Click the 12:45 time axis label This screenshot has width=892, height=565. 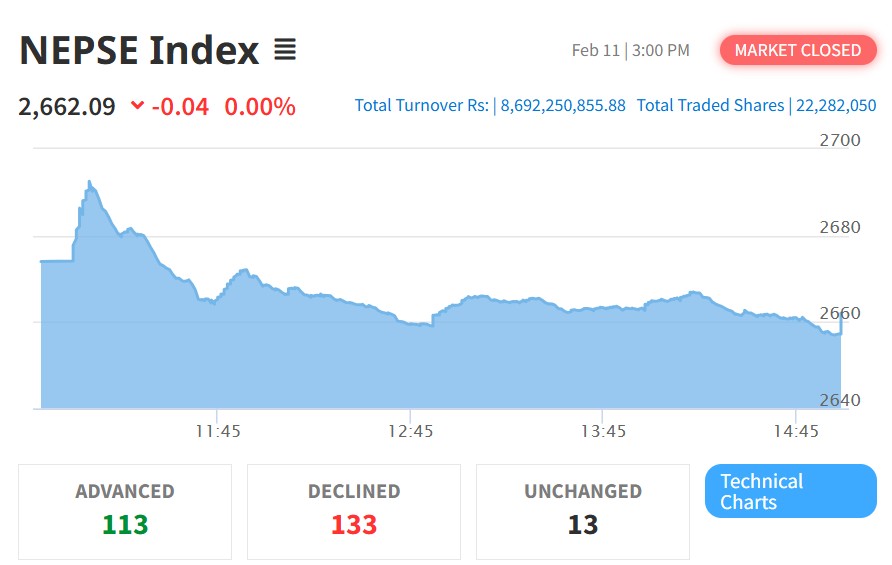pos(410,431)
